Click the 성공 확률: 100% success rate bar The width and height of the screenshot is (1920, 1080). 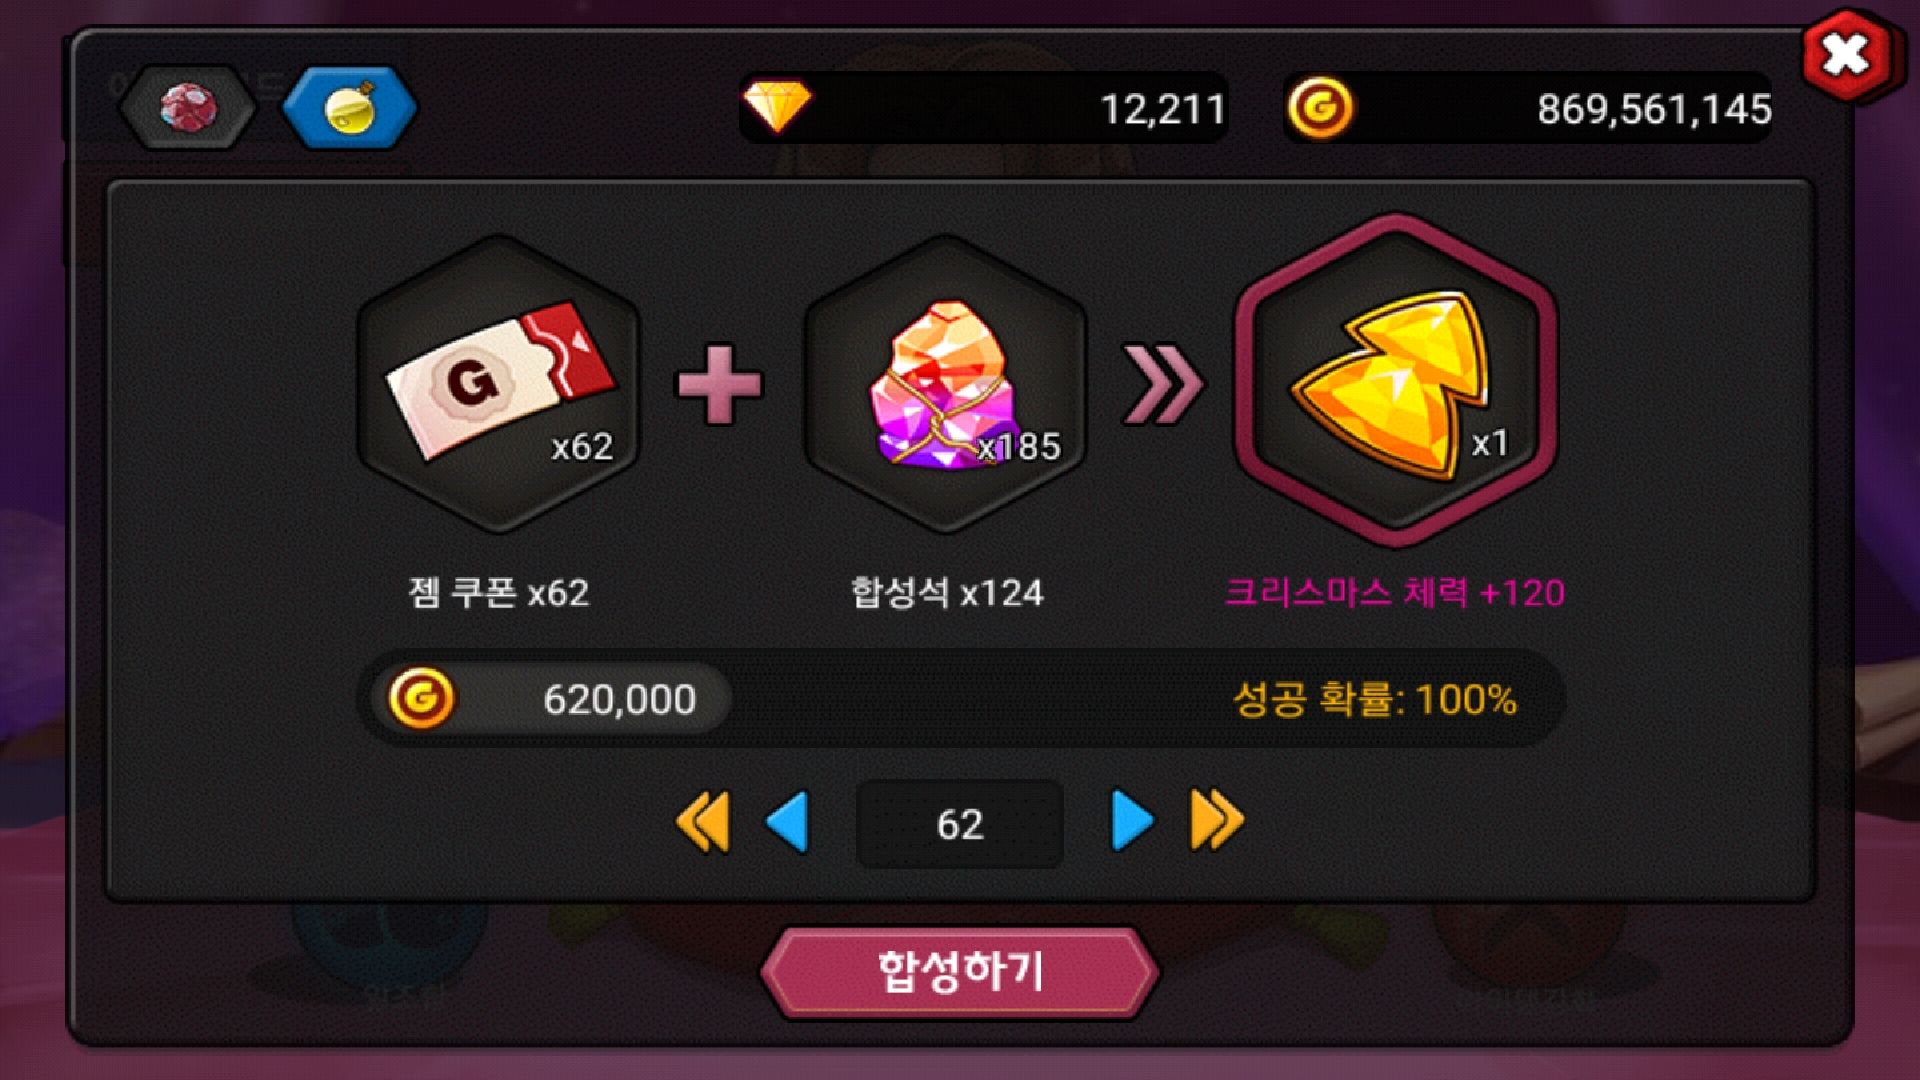[x=961, y=698]
